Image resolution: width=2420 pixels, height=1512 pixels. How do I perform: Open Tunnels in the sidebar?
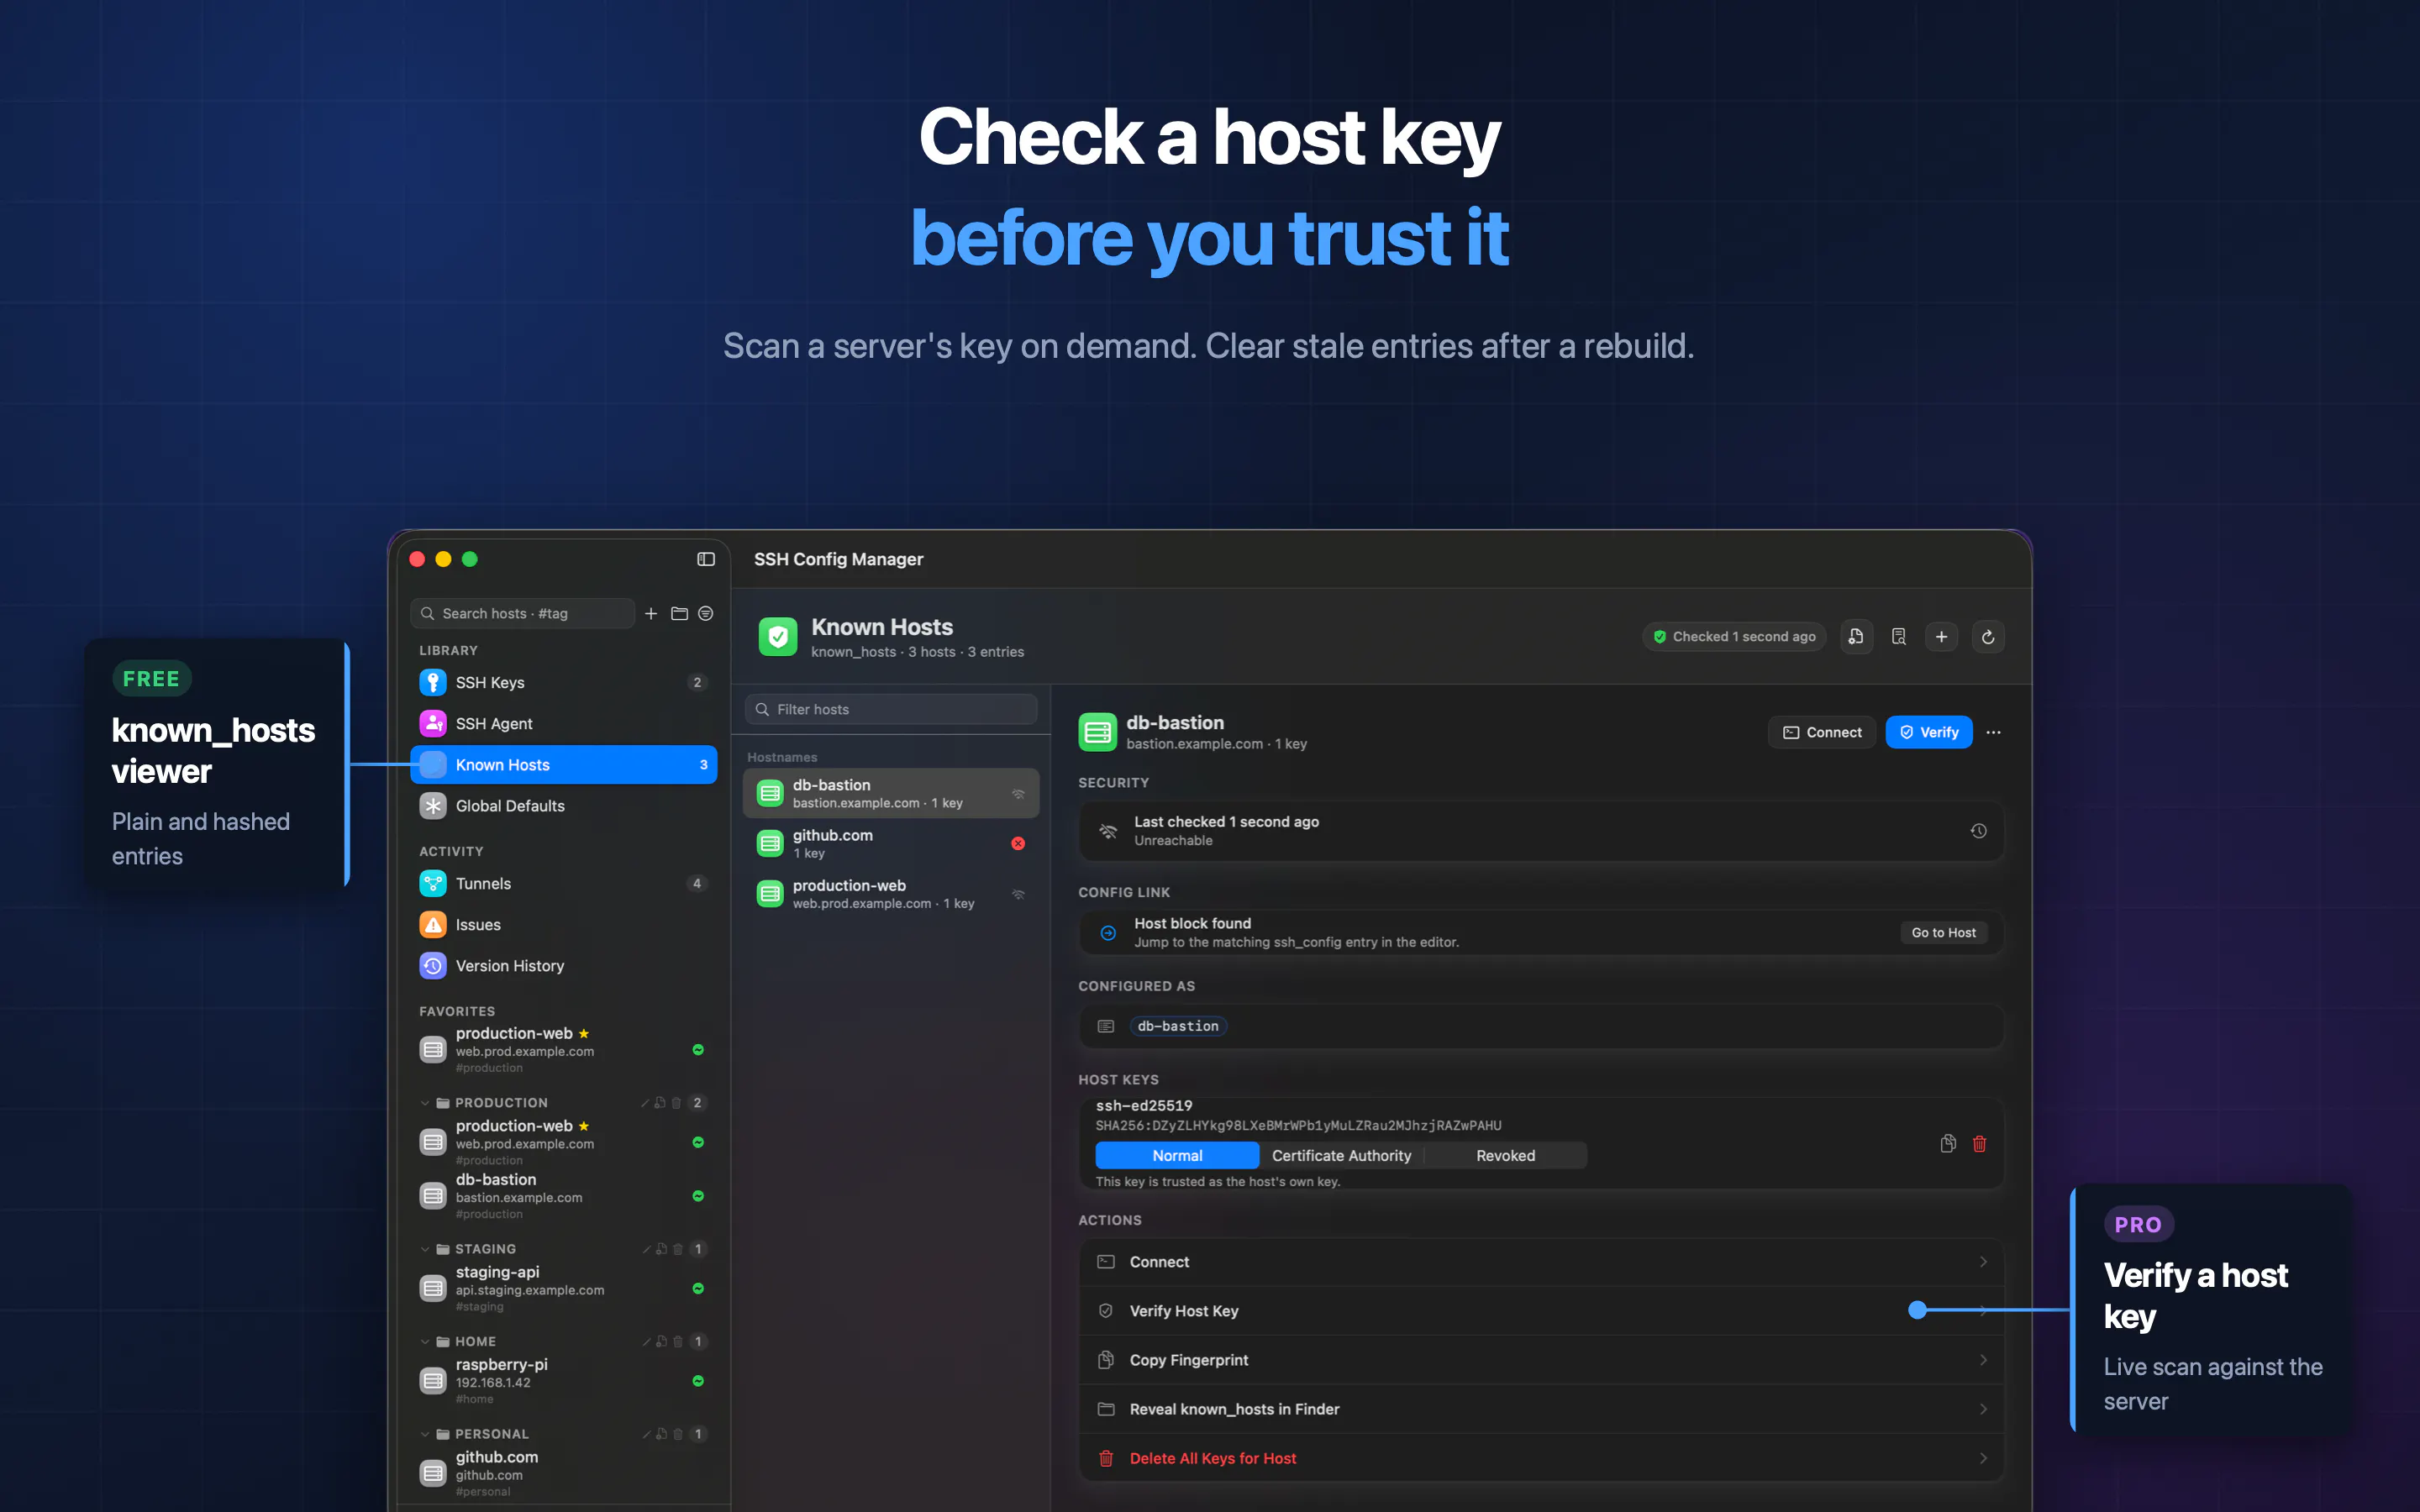tap(563, 883)
